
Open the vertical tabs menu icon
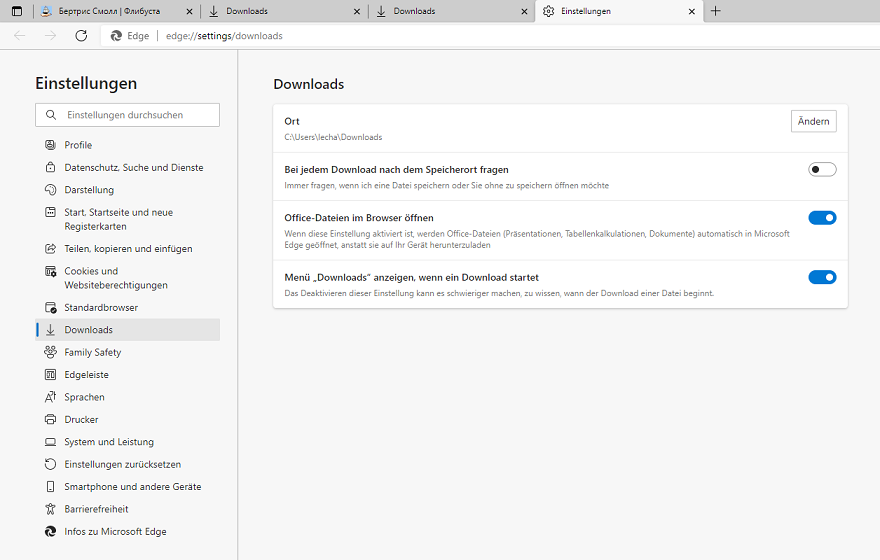17,11
